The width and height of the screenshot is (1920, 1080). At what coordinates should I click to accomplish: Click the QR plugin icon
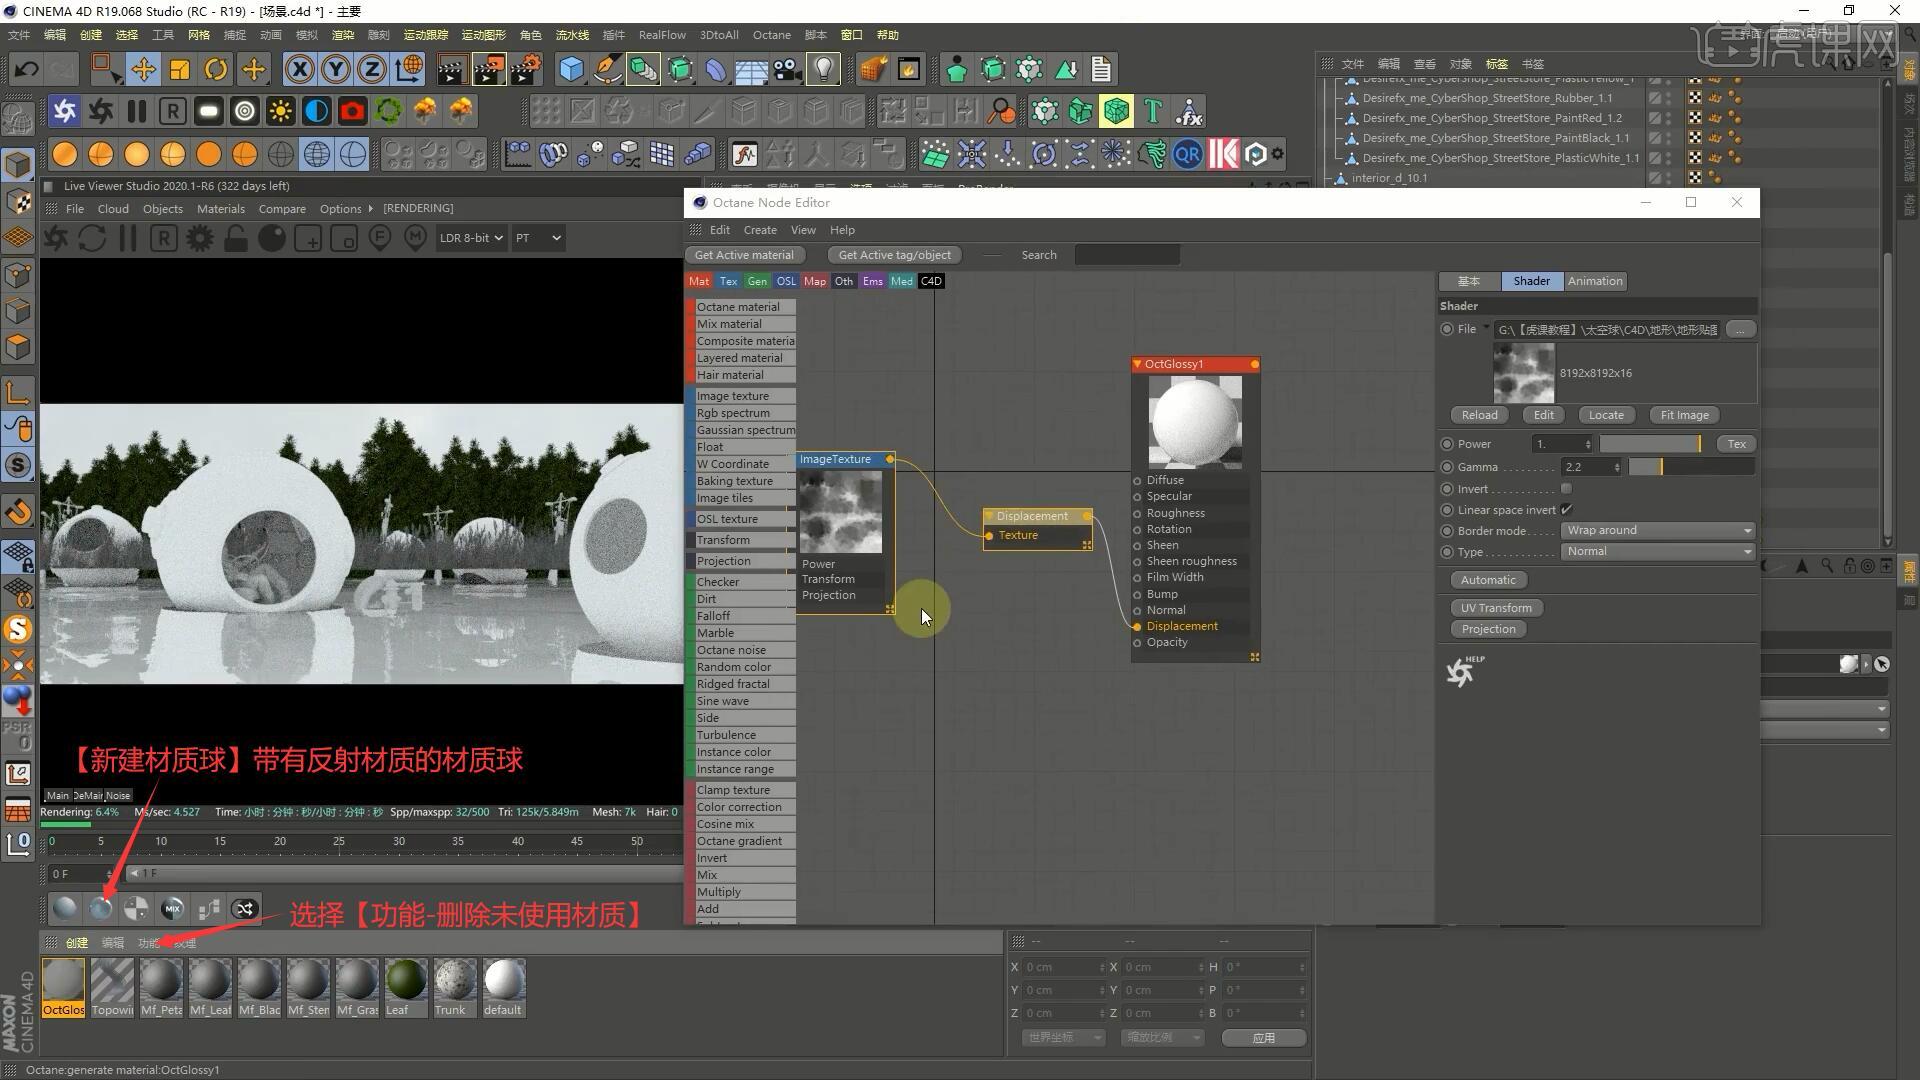[x=1187, y=154]
